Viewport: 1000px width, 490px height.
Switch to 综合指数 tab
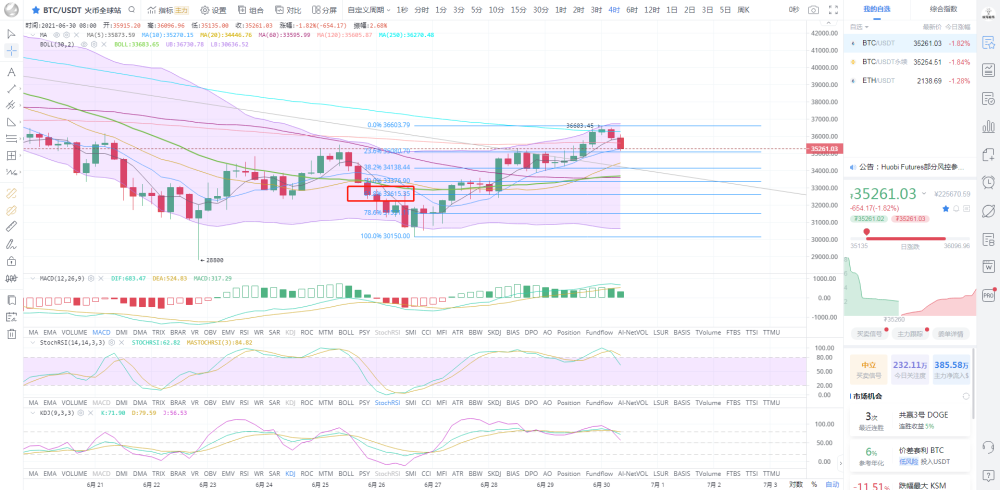pyautogui.click(x=942, y=10)
